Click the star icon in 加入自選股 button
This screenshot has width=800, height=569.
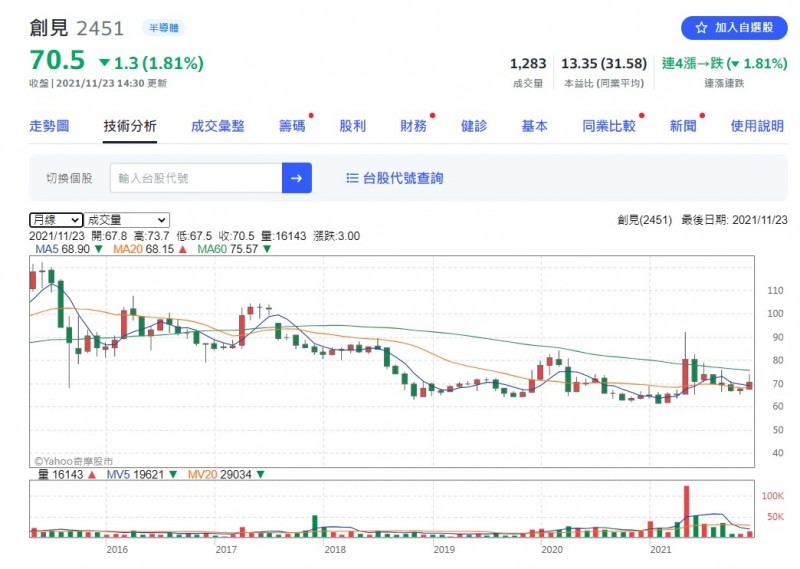701,28
